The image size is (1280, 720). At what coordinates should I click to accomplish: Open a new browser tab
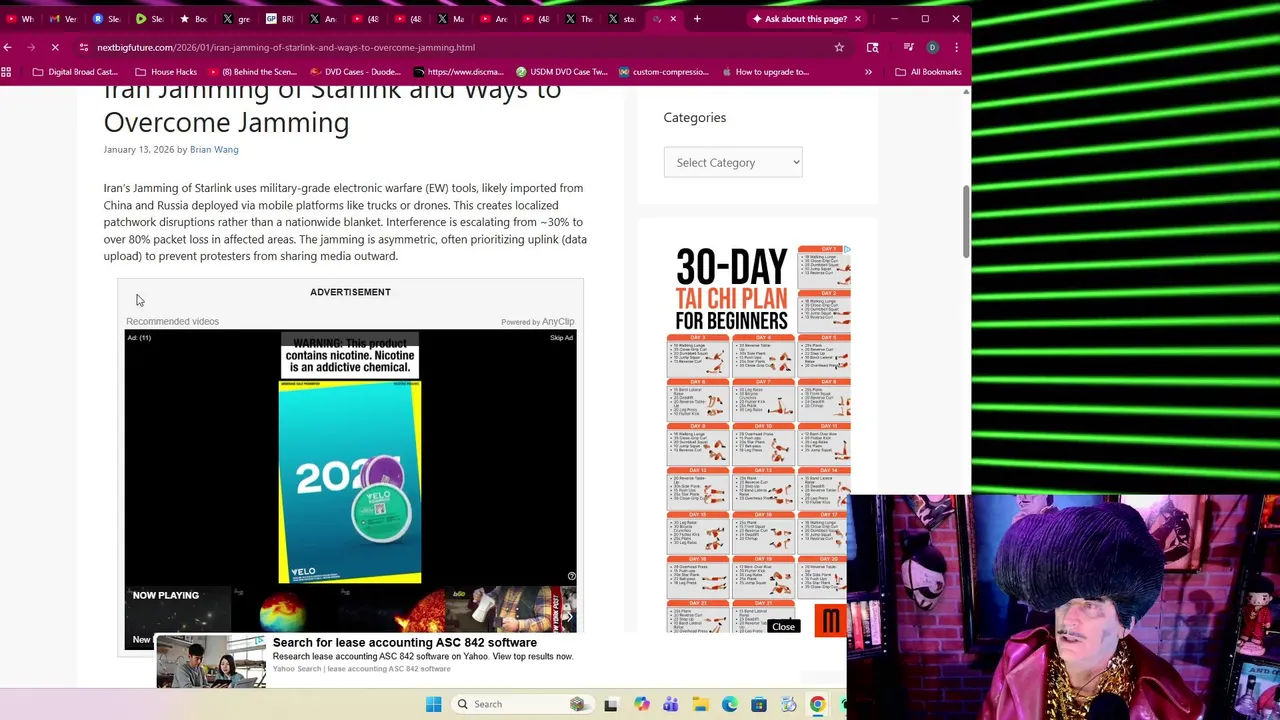(x=697, y=19)
